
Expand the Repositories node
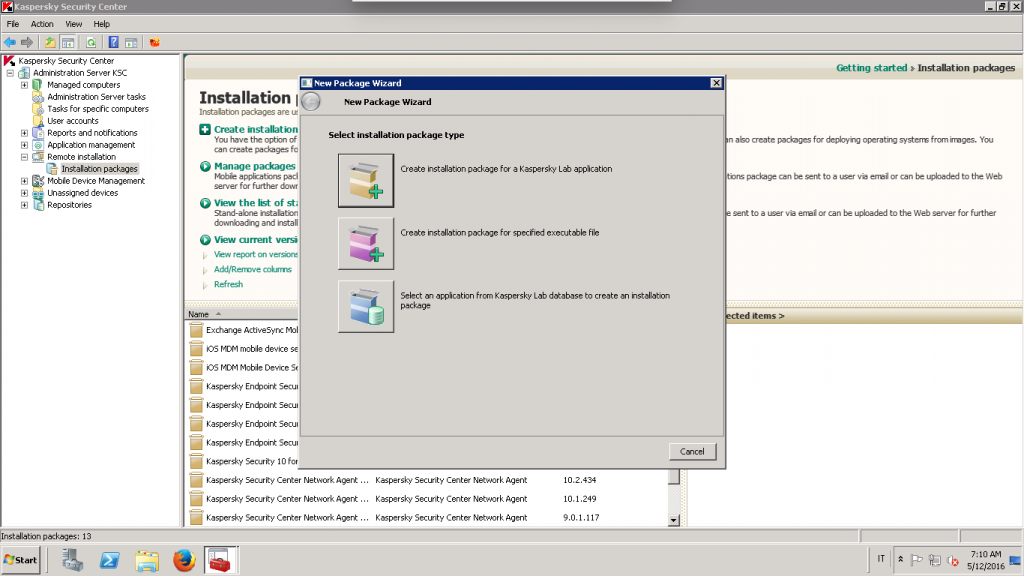click(x=24, y=205)
